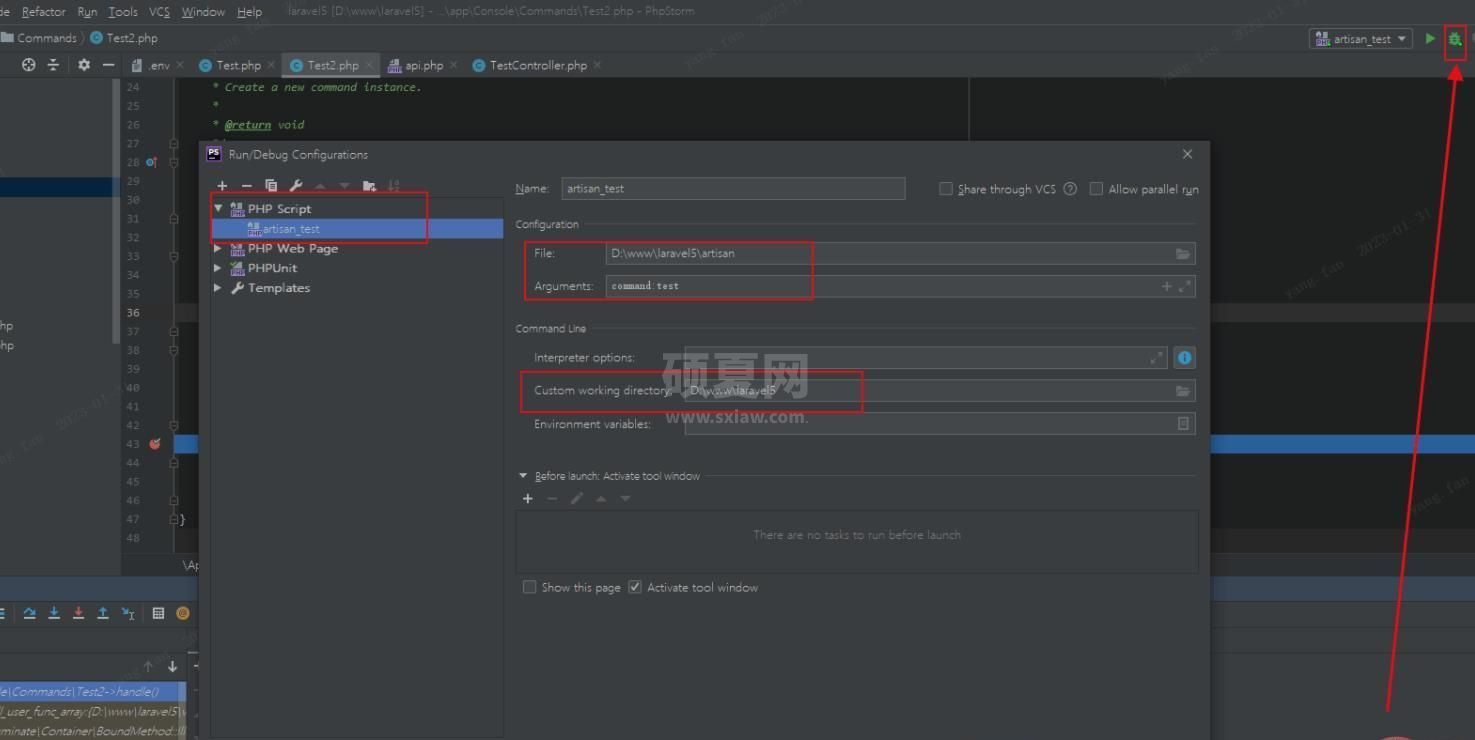Open the Tools menu
The image size is (1475, 740).
pos(123,12)
